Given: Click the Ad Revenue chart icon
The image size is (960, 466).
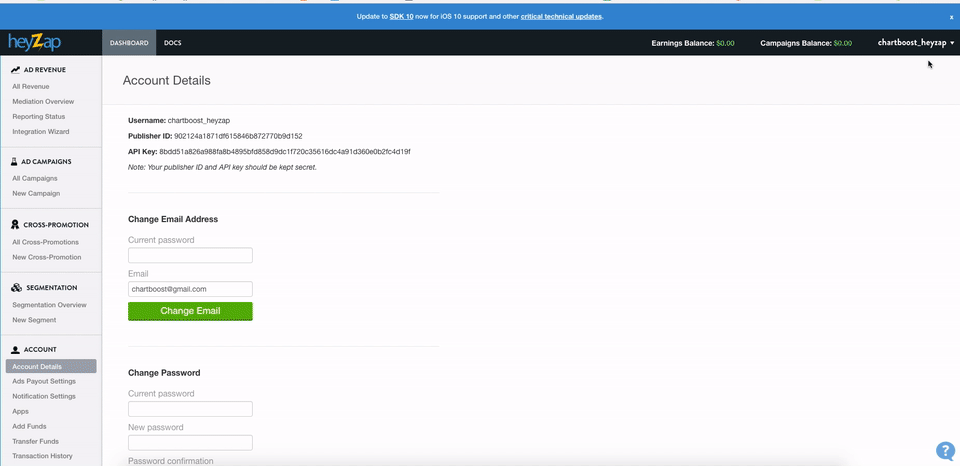Looking at the screenshot, I should coord(16,70).
